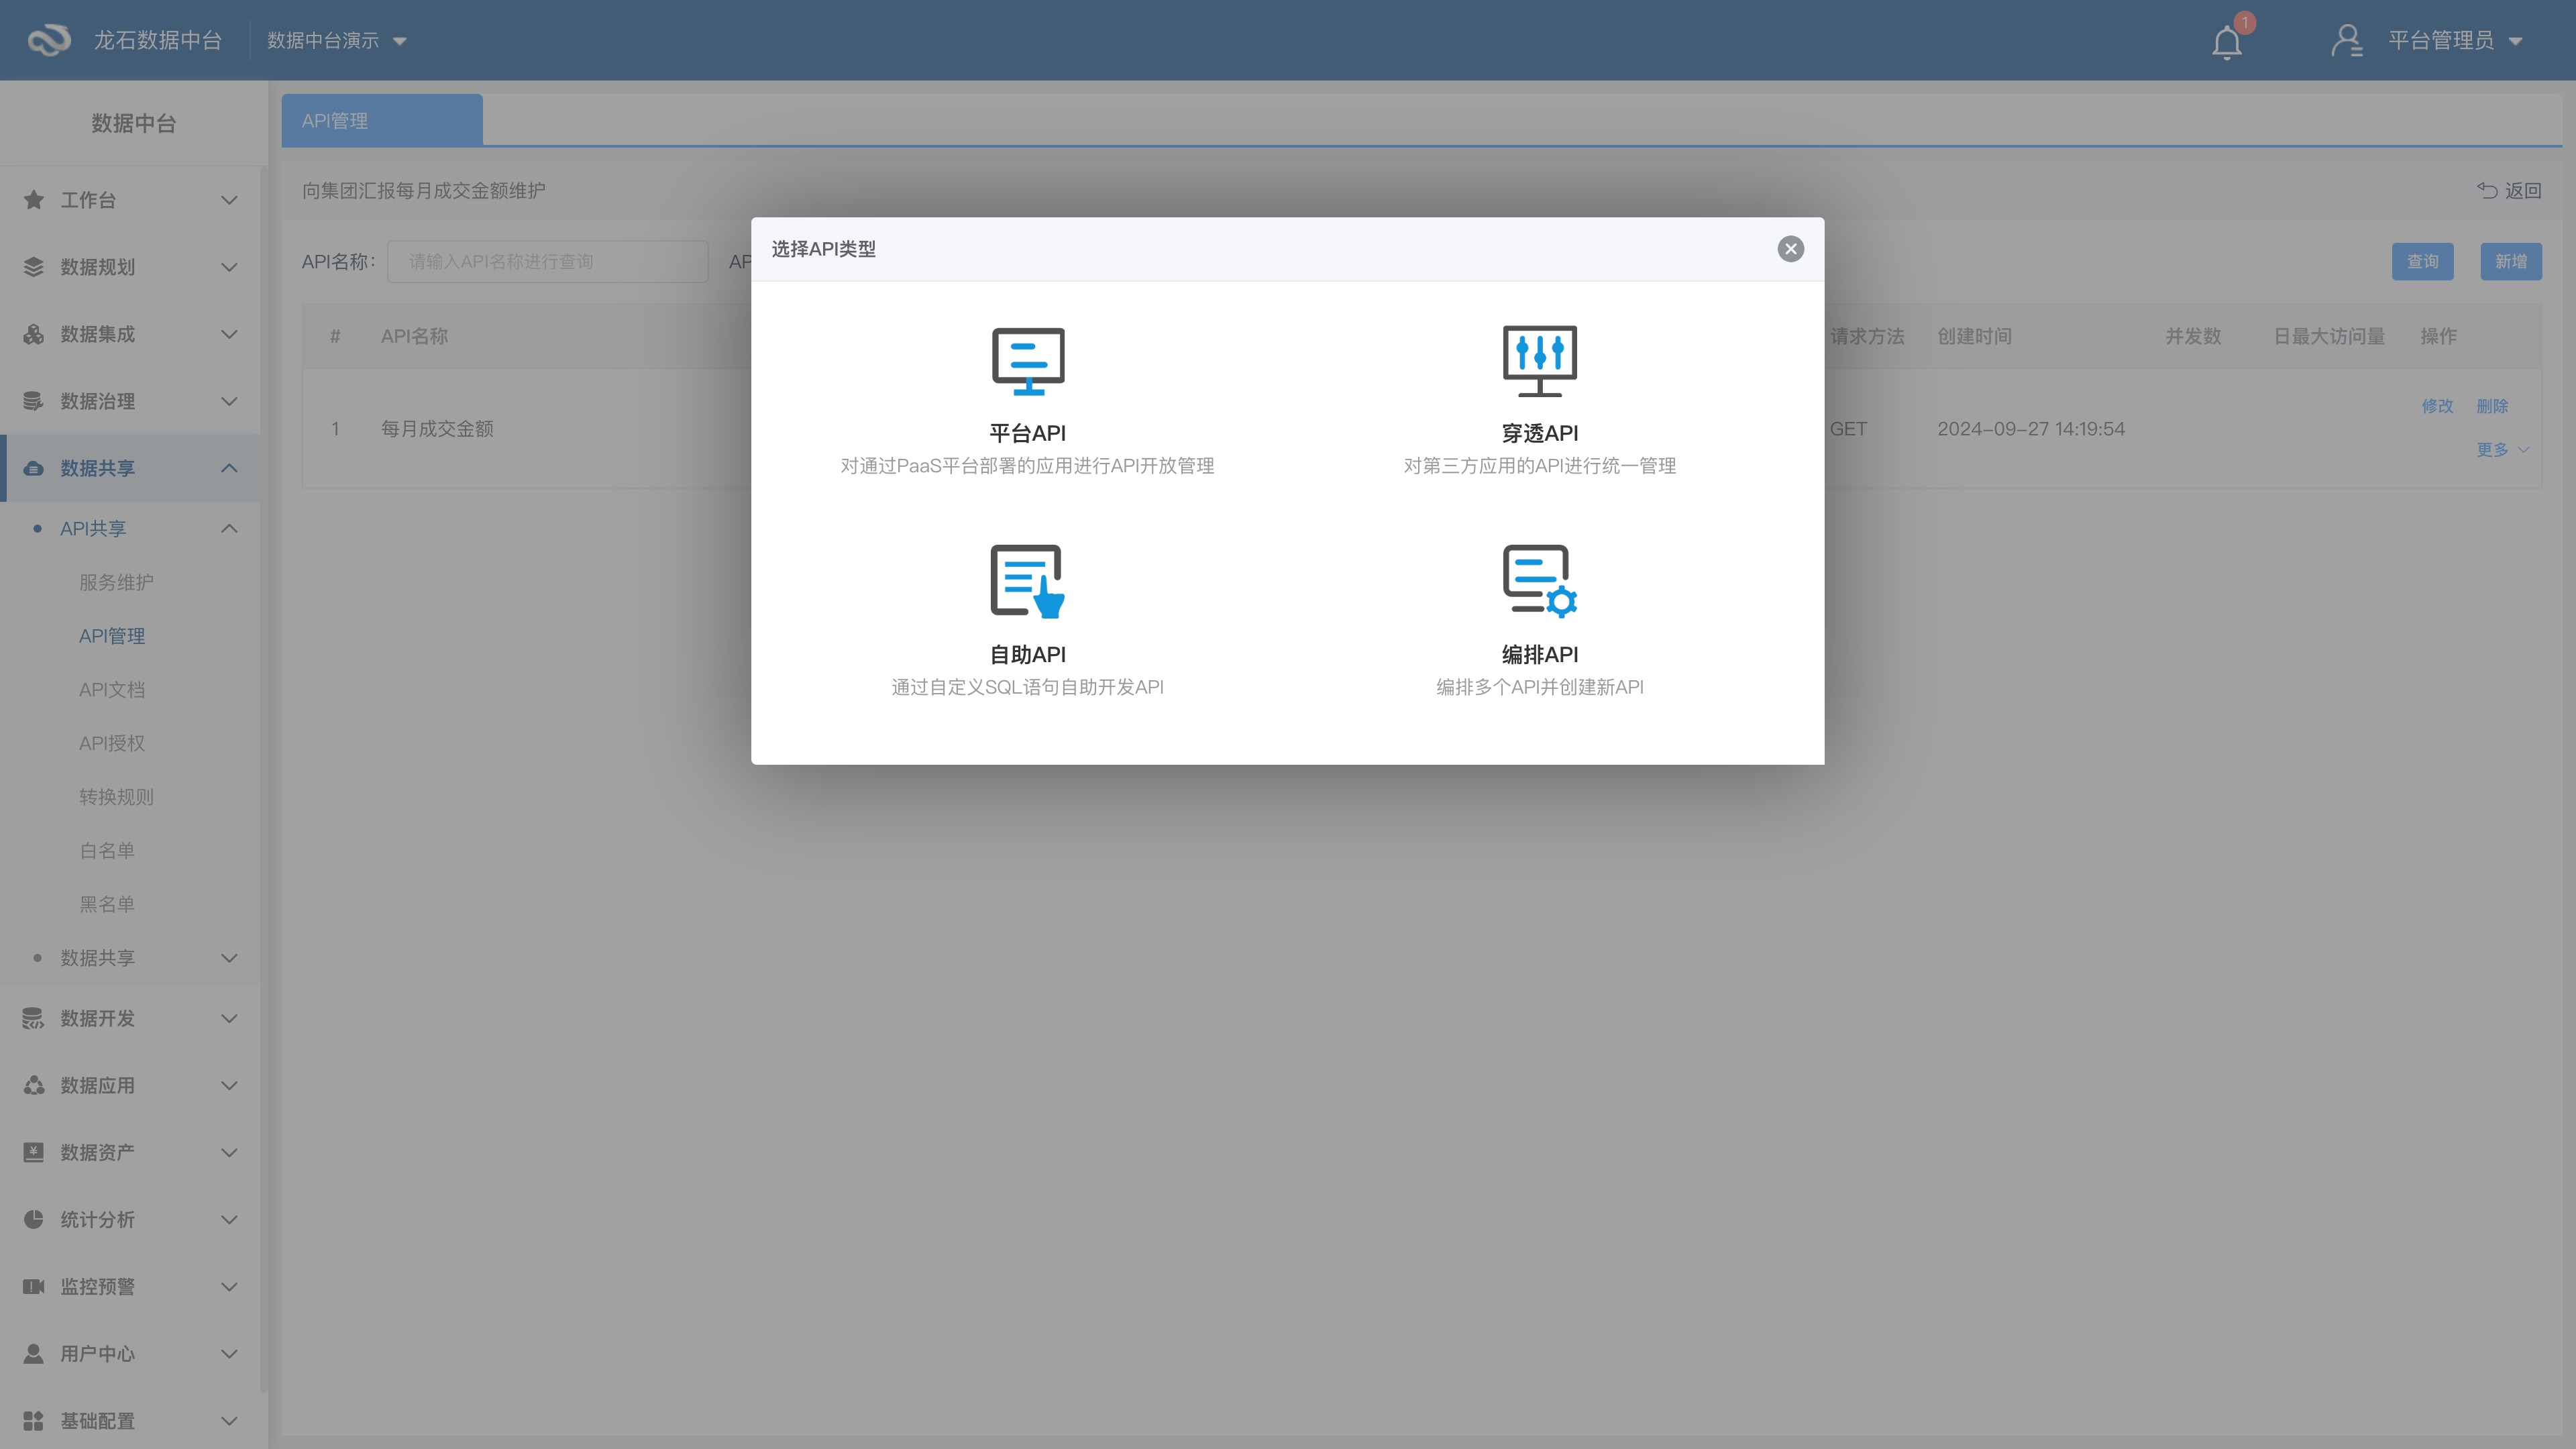This screenshot has height=1449, width=2576.
Task: Click the 新增 button
Action: (x=2510, y=262)
